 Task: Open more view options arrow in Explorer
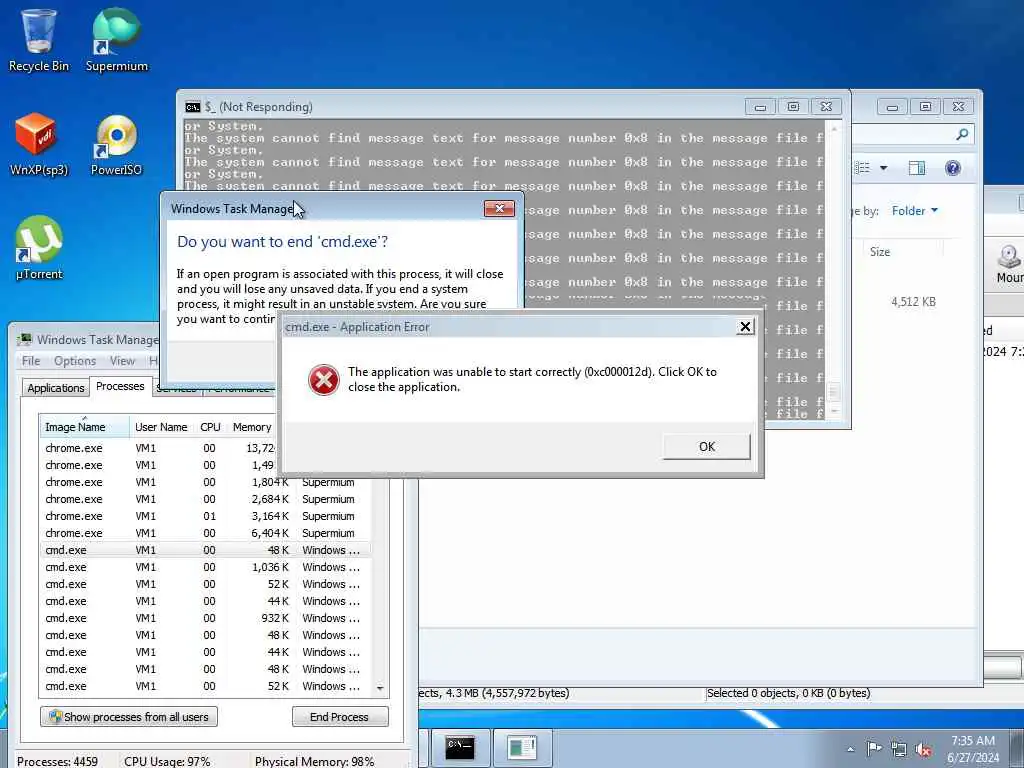point(884,168)
